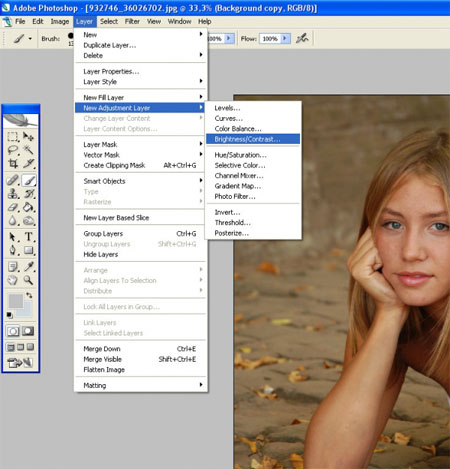The width and height of the screenshot is (450, 469).
Task: Switch to Full Screen with Menu Bar
Action: (x=21, y=347)
